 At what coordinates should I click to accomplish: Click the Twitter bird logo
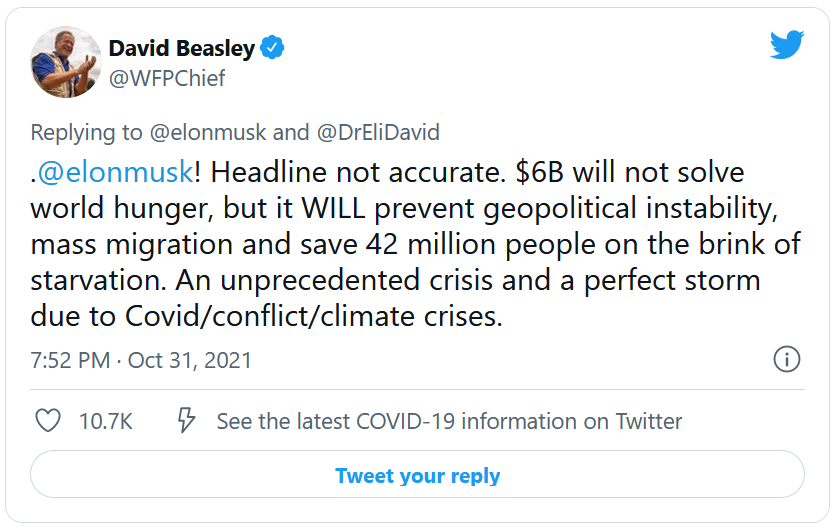[787, 45]
